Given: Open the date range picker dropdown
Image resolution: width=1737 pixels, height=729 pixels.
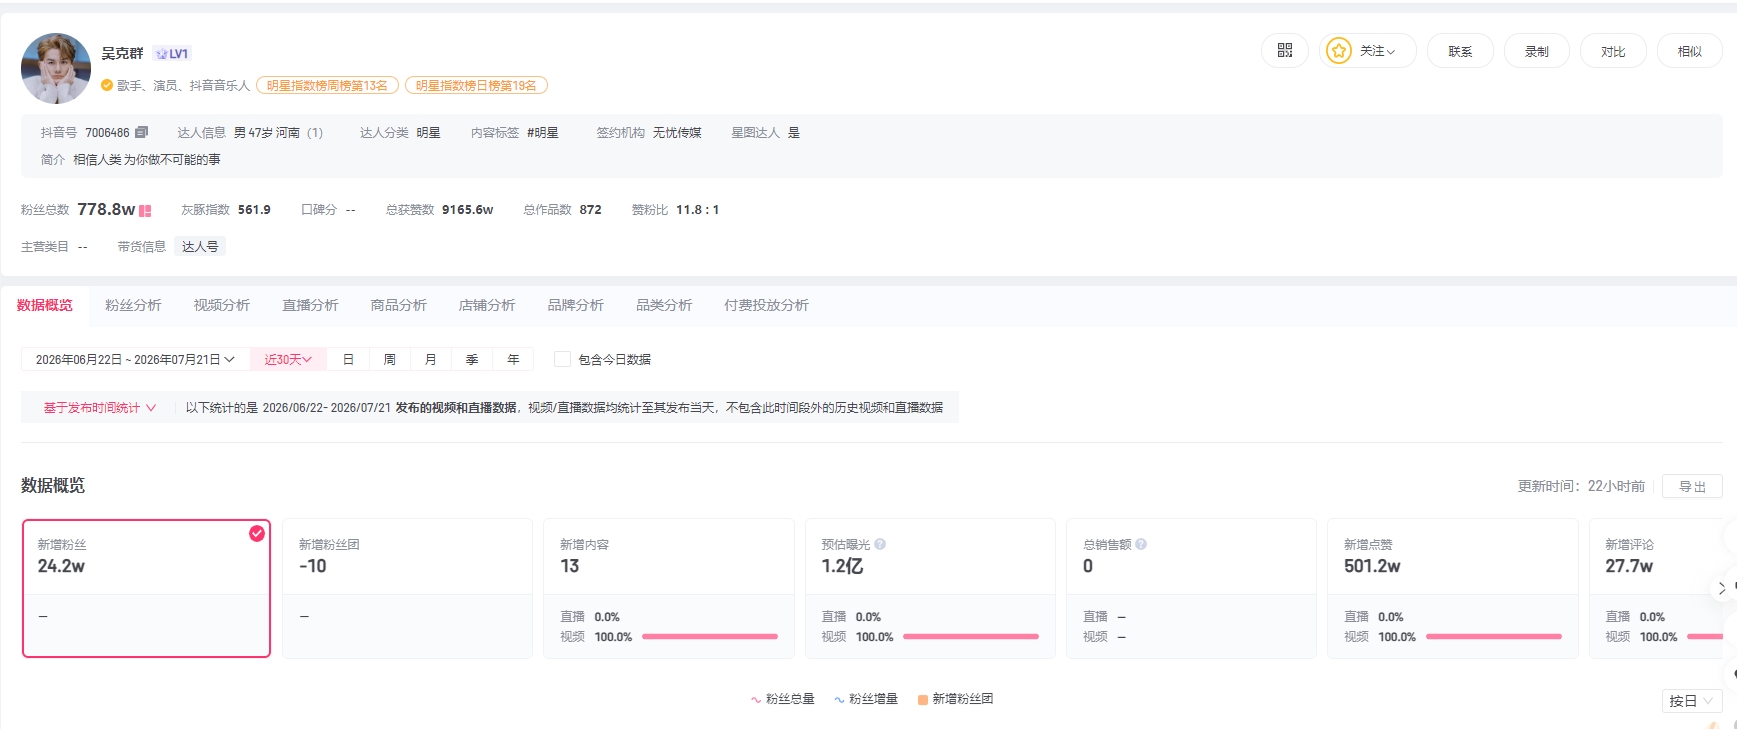Looking at the screenshot, I should (135, 359).
